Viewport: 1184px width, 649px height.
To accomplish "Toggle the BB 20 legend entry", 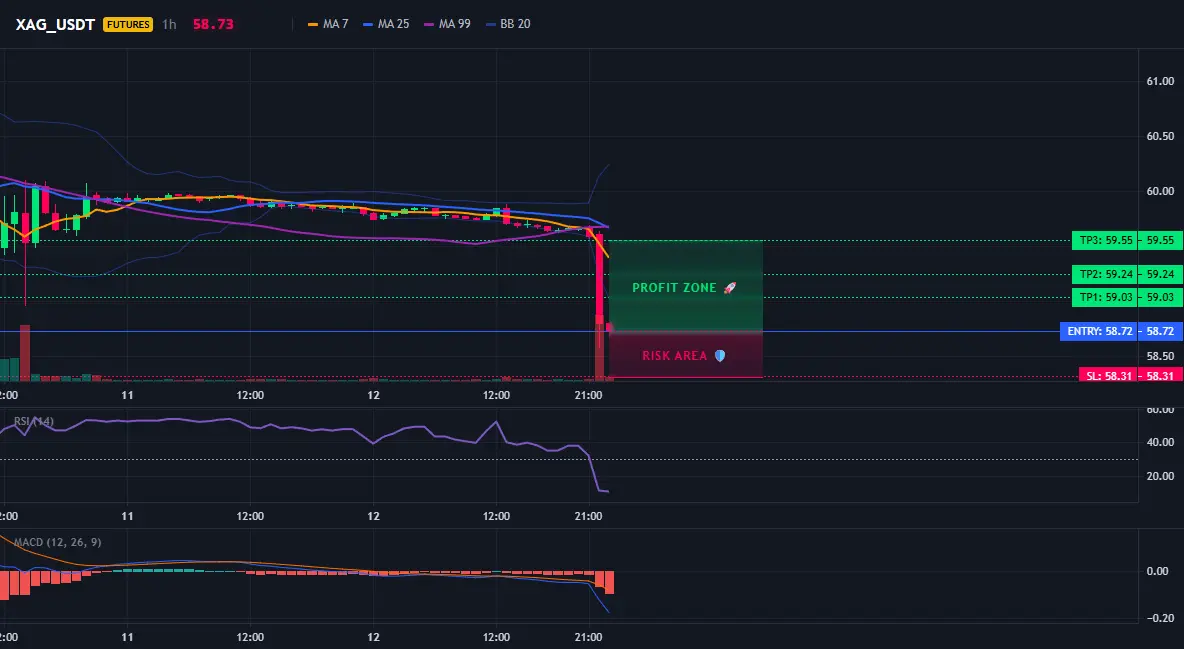I will 508,24.
